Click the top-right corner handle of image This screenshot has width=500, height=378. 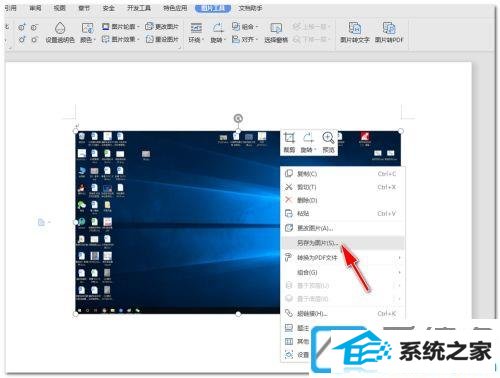pyautogui.click(x=401, y=131)
